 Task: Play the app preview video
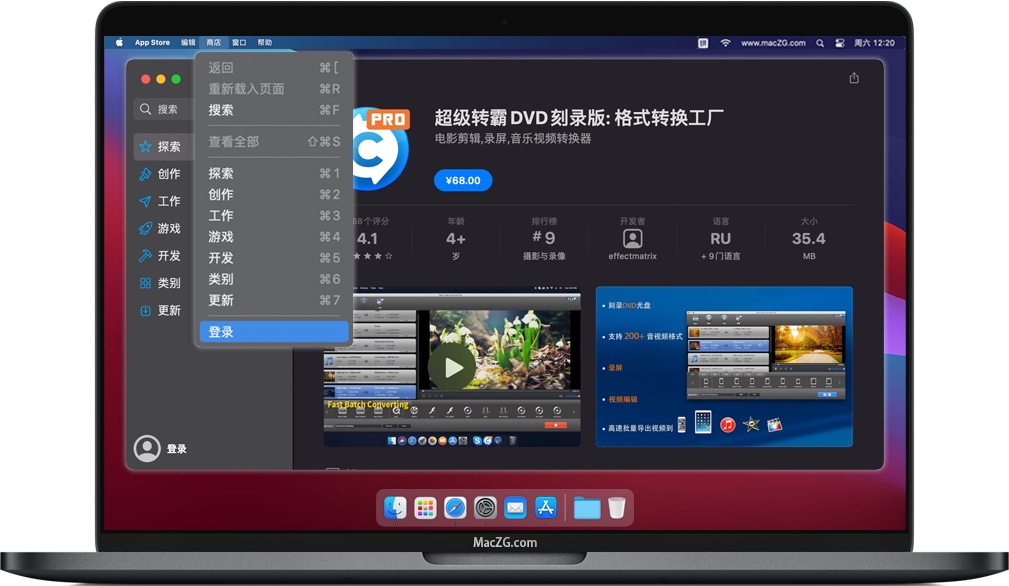pyautogui.click(x=453, y=367)
